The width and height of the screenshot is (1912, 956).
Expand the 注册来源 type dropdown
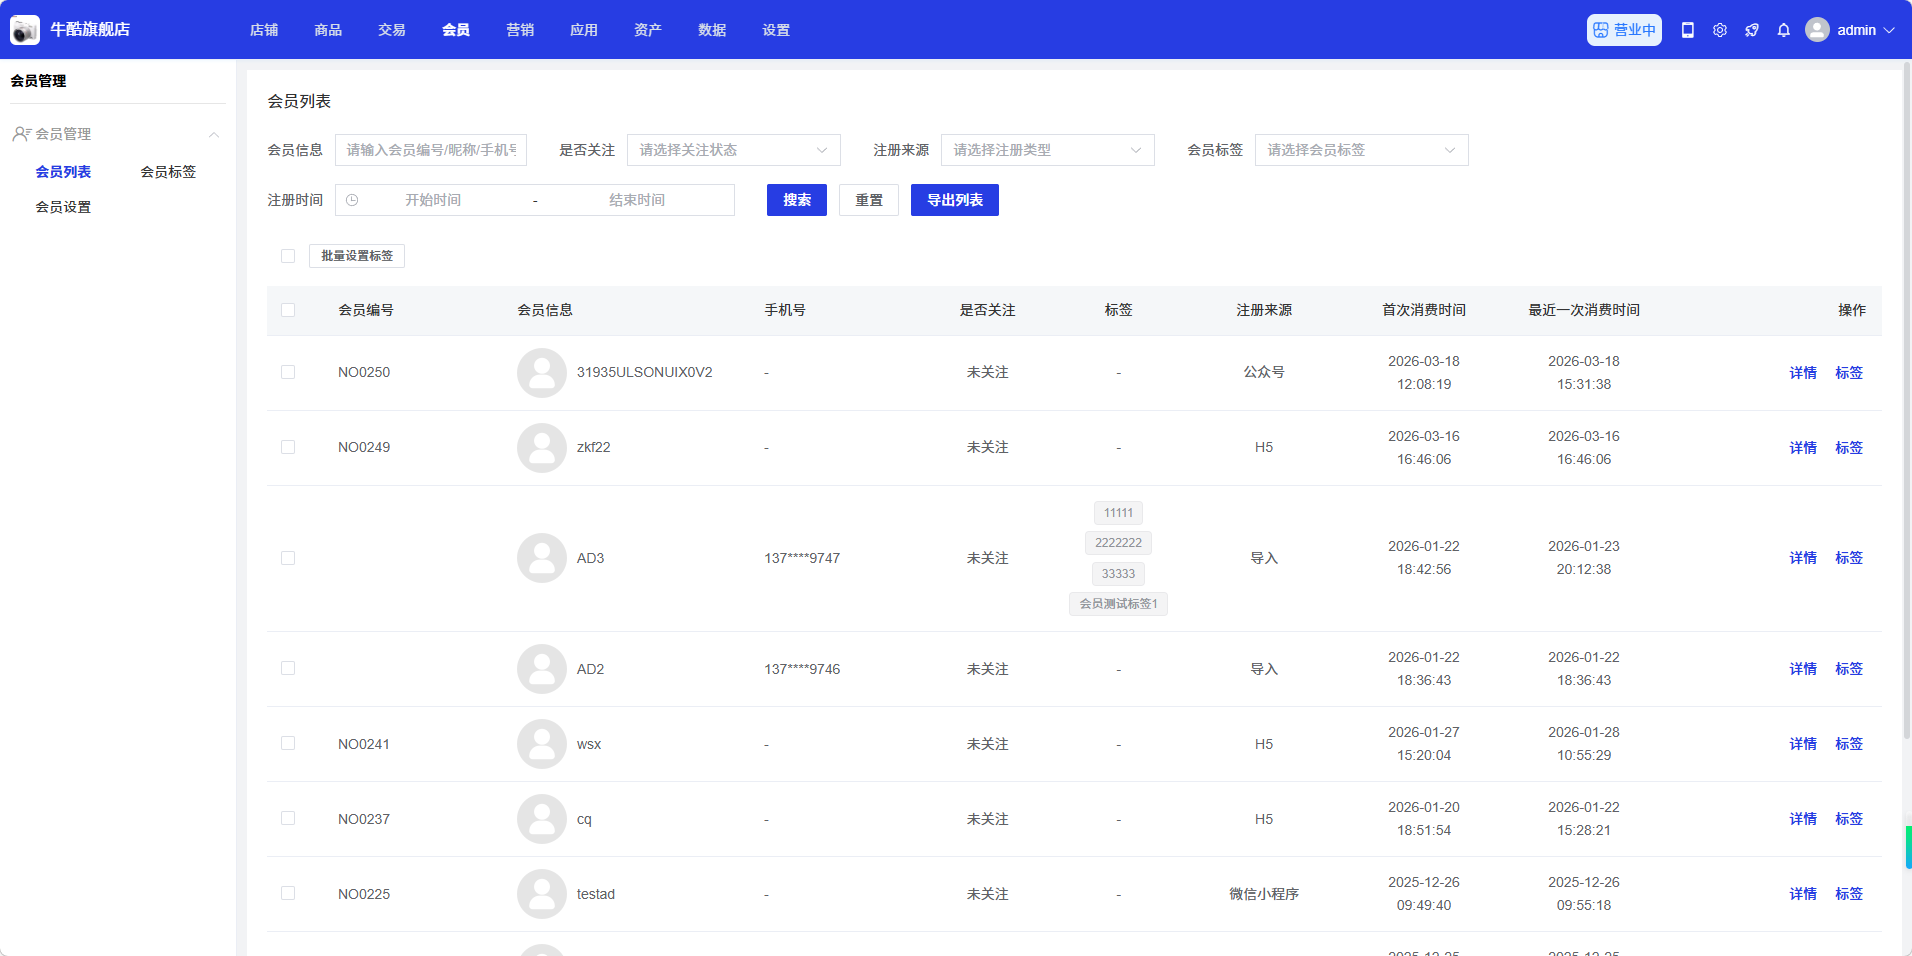tap(1047, 150)
